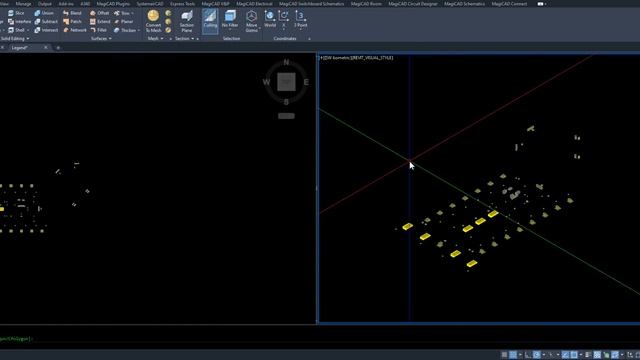The width and height of the screenshot is (640, 360).
Task: Apply the Subtract boolean tool
Action: click(x=46, y=22)
